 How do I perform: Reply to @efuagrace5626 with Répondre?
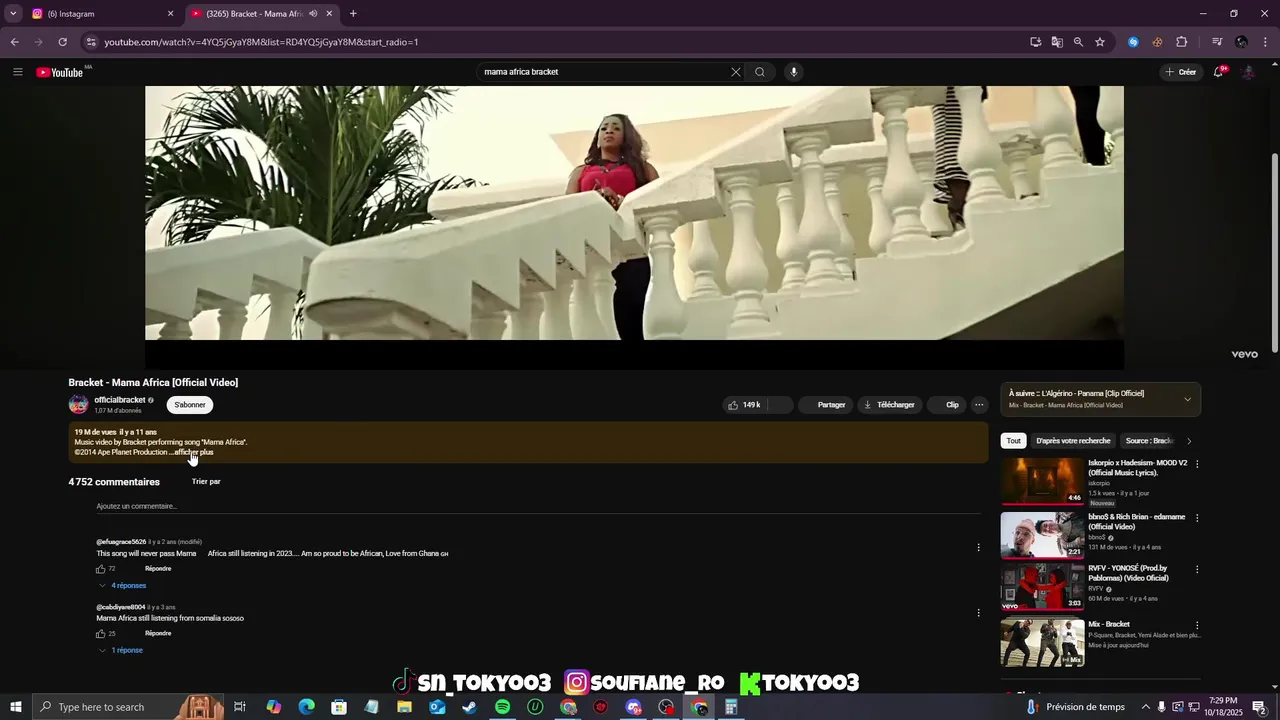coord(158,569)
